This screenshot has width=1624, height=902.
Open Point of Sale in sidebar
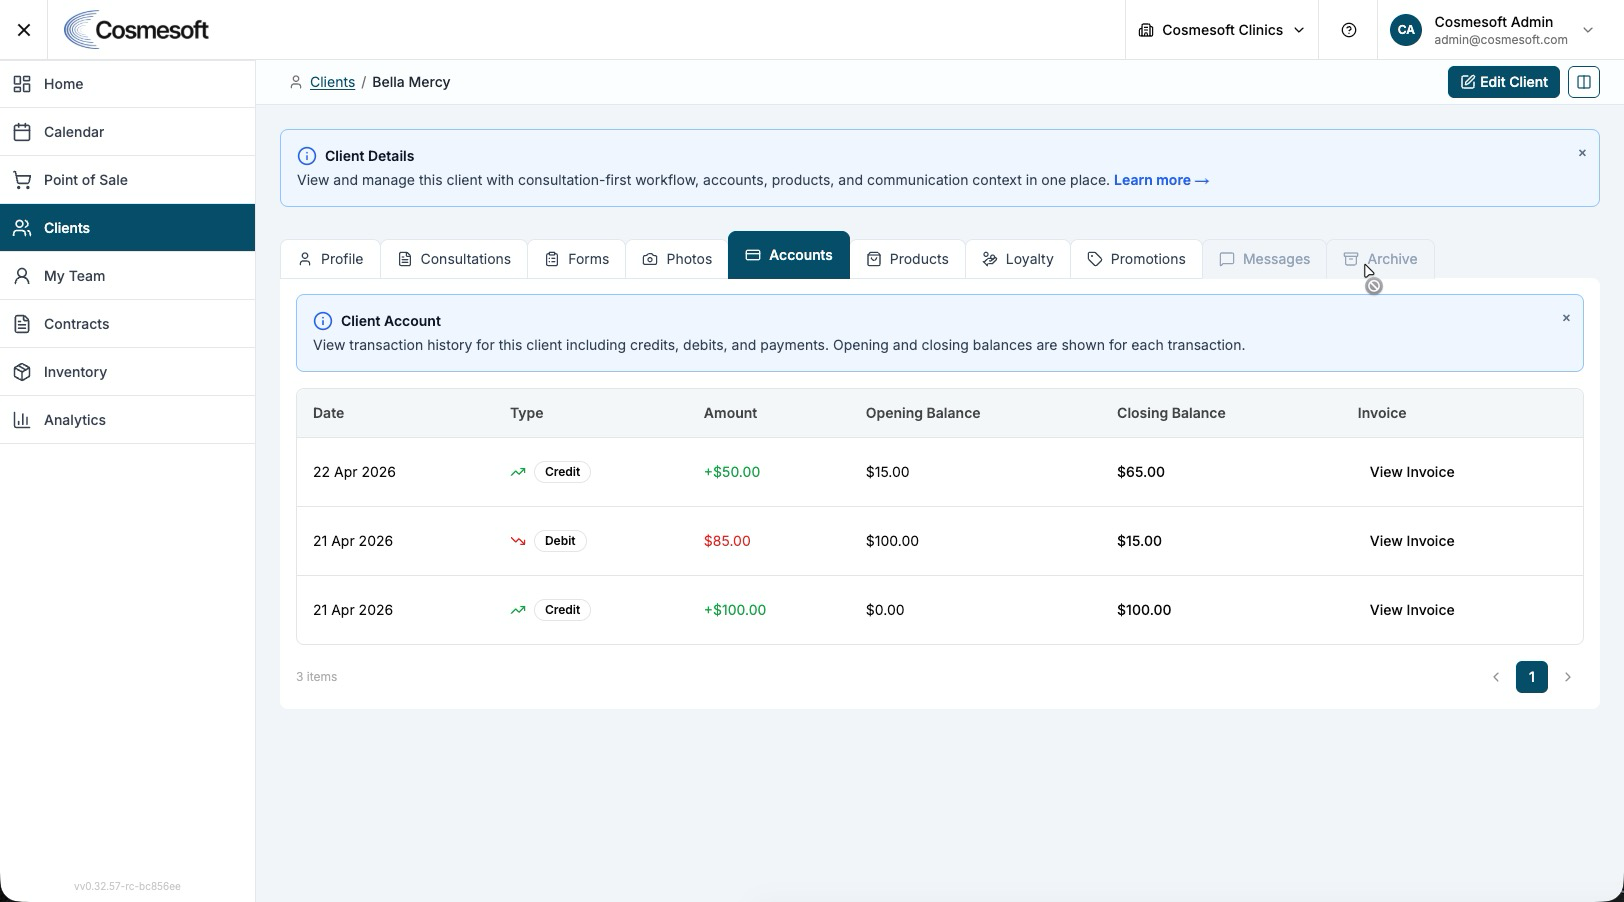(127, 180)
